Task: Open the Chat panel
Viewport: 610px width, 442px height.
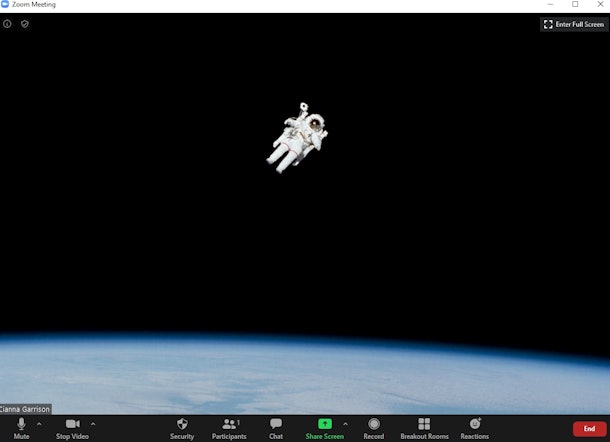Action: [276, 427]
